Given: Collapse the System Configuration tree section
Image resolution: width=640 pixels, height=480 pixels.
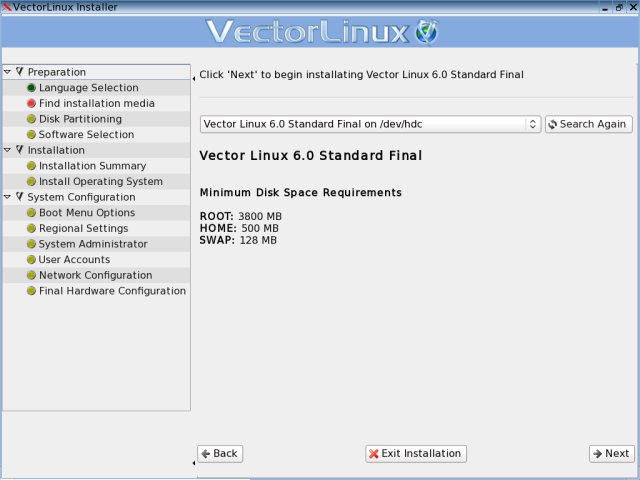Looking at the screenshot, I should (7, 197).
